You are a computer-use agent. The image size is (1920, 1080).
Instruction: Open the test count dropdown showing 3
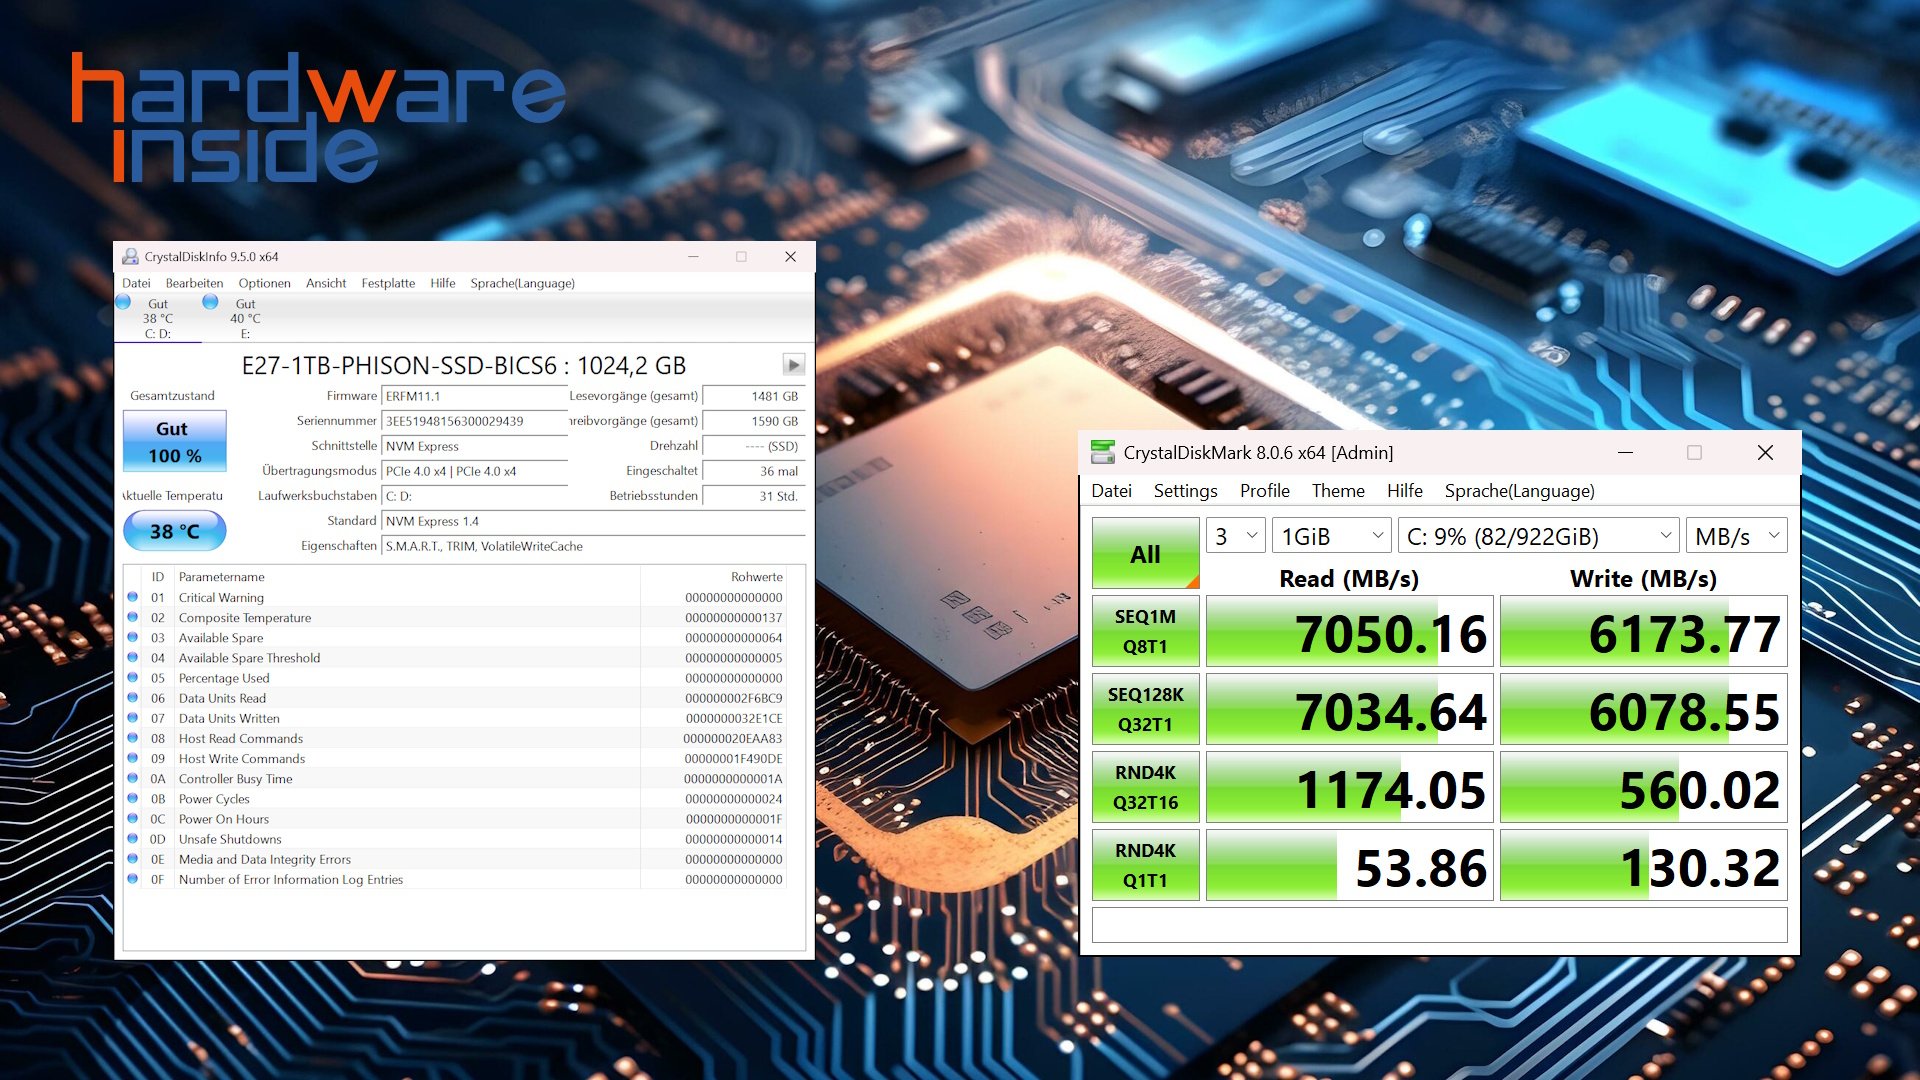click(1236, 536)
